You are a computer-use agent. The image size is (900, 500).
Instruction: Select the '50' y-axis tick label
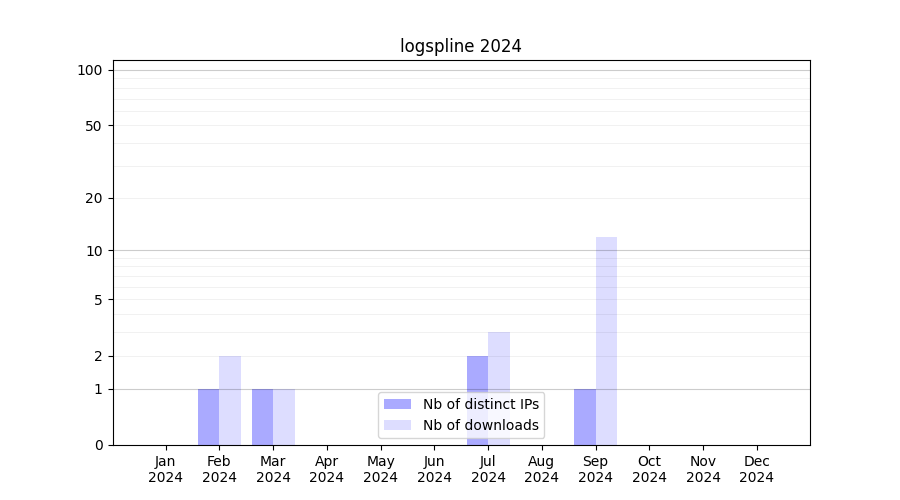point(94,126)
